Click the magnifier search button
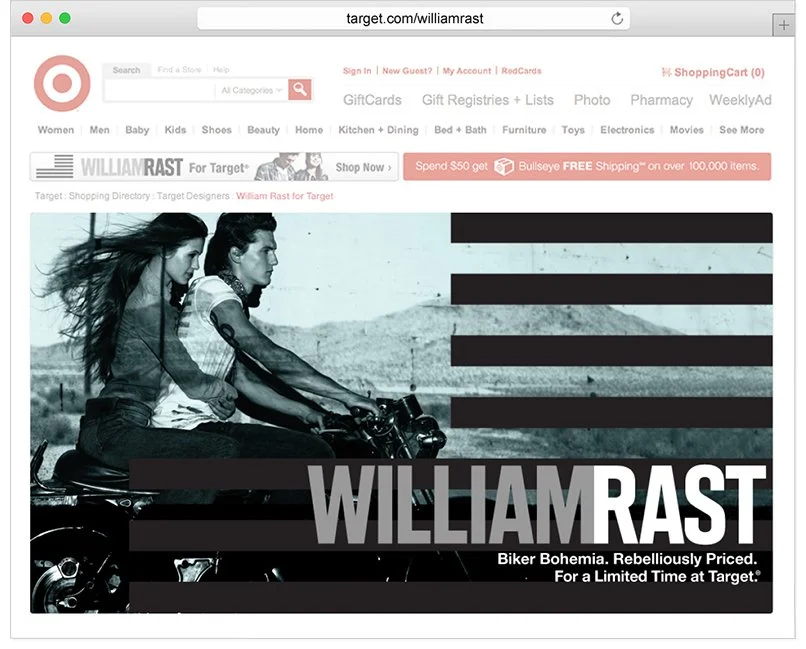806x649 pixels. click(300, 89)
